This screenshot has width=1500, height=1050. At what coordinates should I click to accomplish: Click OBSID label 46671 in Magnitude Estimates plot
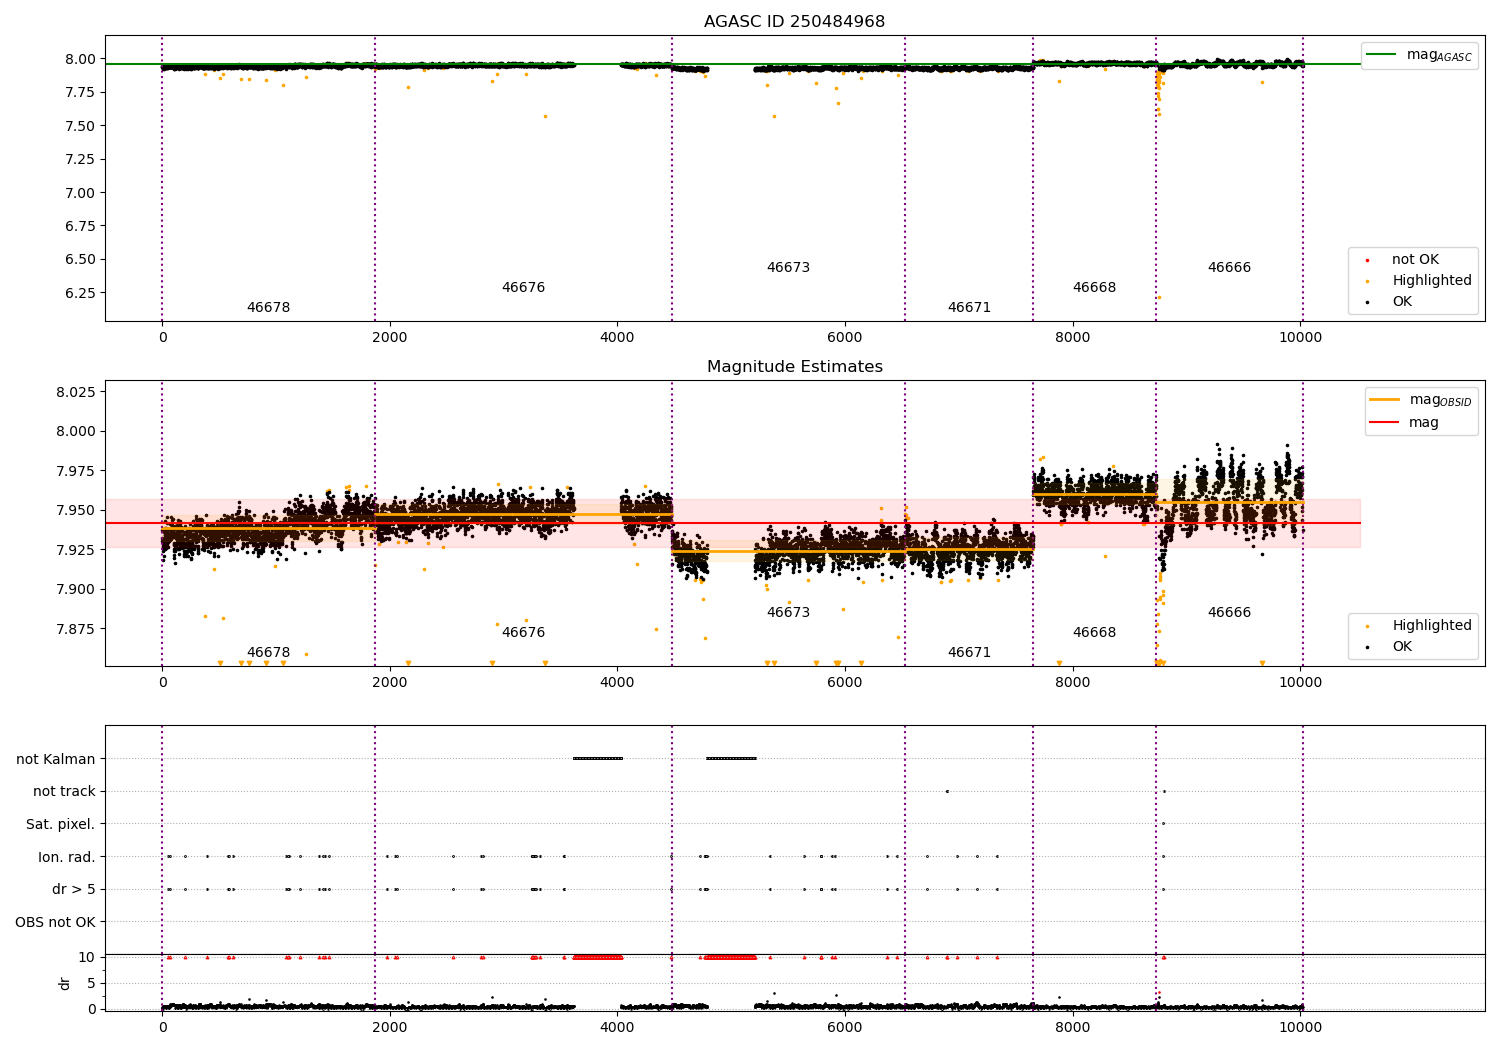pos(969,652)
